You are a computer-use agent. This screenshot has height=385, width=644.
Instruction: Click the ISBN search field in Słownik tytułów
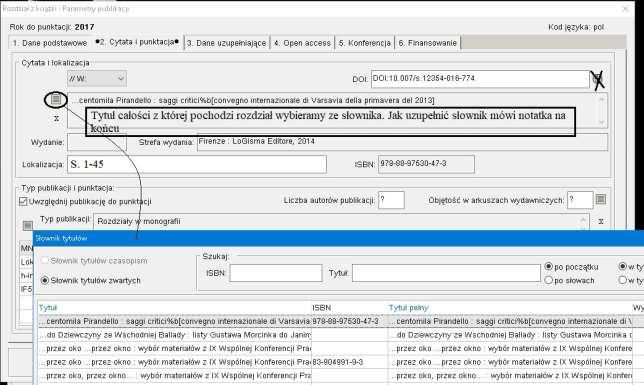click(276, 273)
